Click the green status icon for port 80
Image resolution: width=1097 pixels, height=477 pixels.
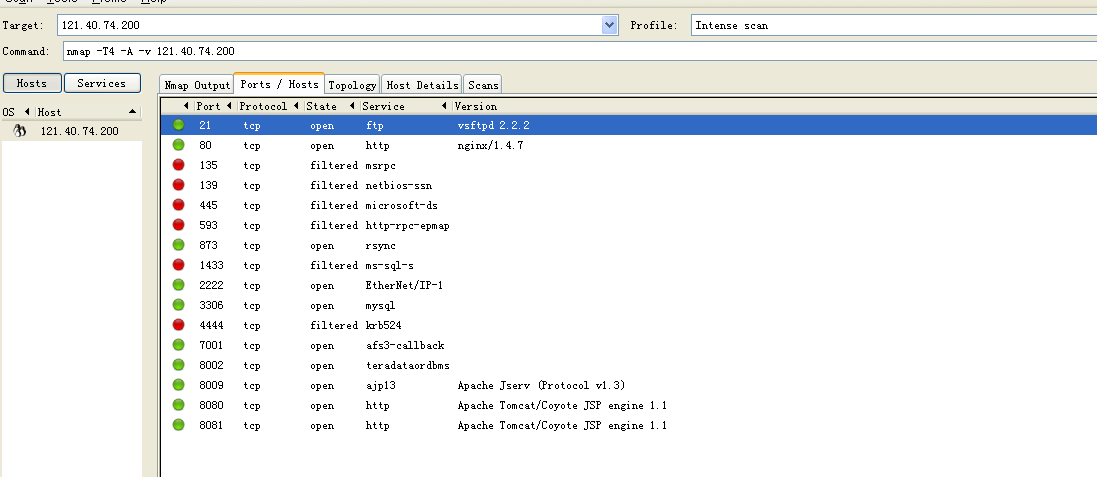coord(178,145)
